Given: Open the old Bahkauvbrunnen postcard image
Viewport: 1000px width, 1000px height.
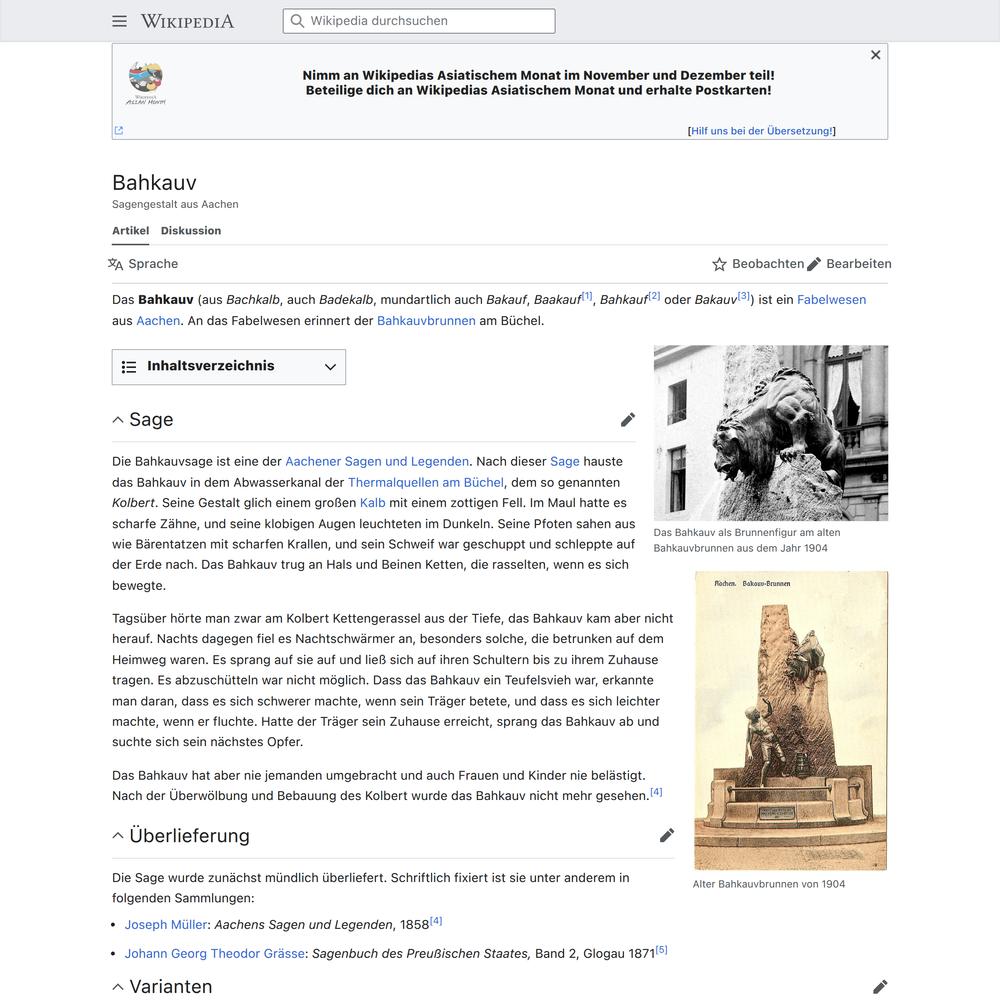Looking at the screenshot, I should click(790, 720).
